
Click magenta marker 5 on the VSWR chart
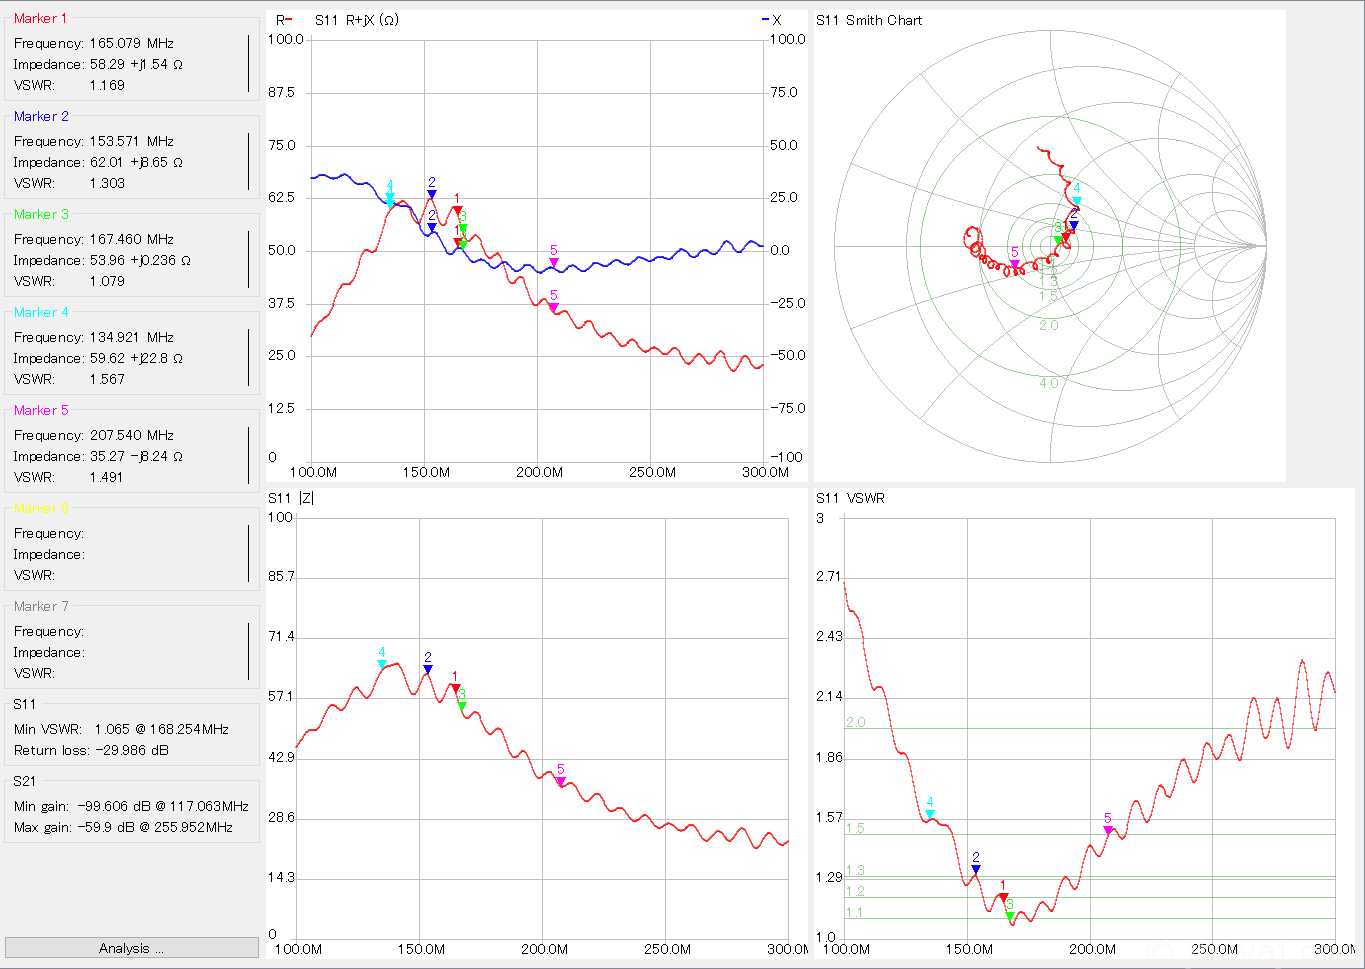point(1108,830)
